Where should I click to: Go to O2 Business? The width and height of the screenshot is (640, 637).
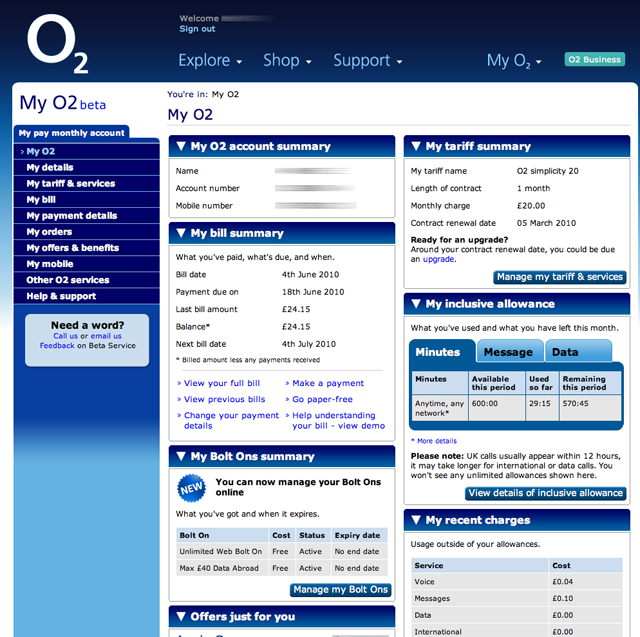pyautogui.click(x=594, y=60)
